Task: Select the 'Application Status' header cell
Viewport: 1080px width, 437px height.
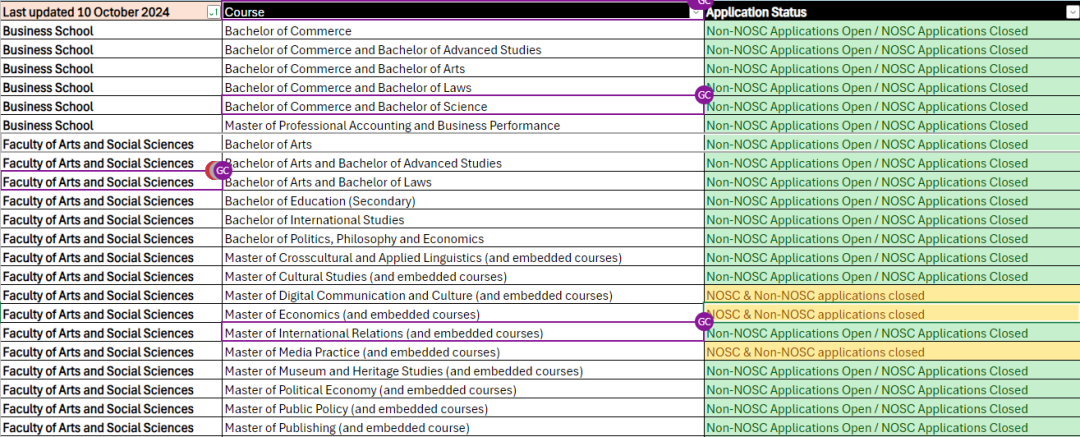Action: point(892,12)
